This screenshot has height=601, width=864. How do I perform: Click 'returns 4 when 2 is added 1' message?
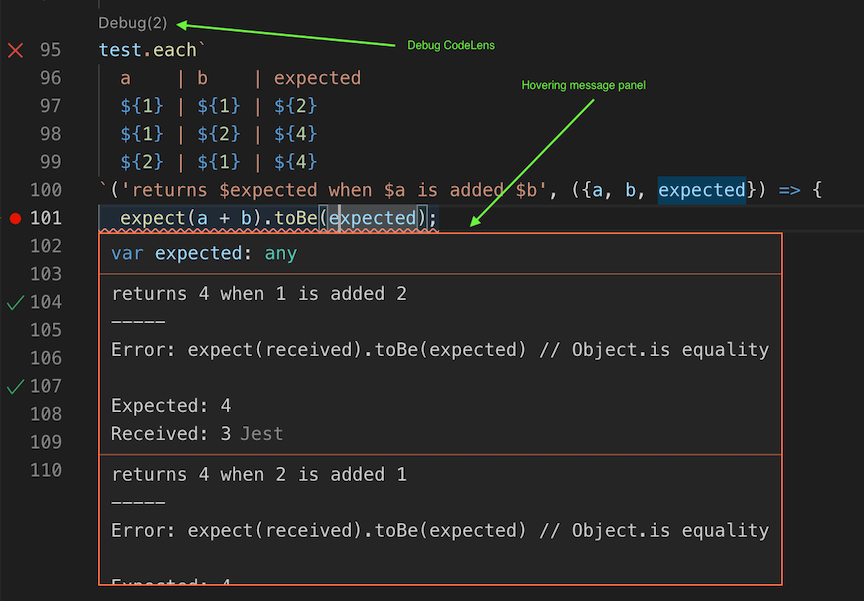259,474
